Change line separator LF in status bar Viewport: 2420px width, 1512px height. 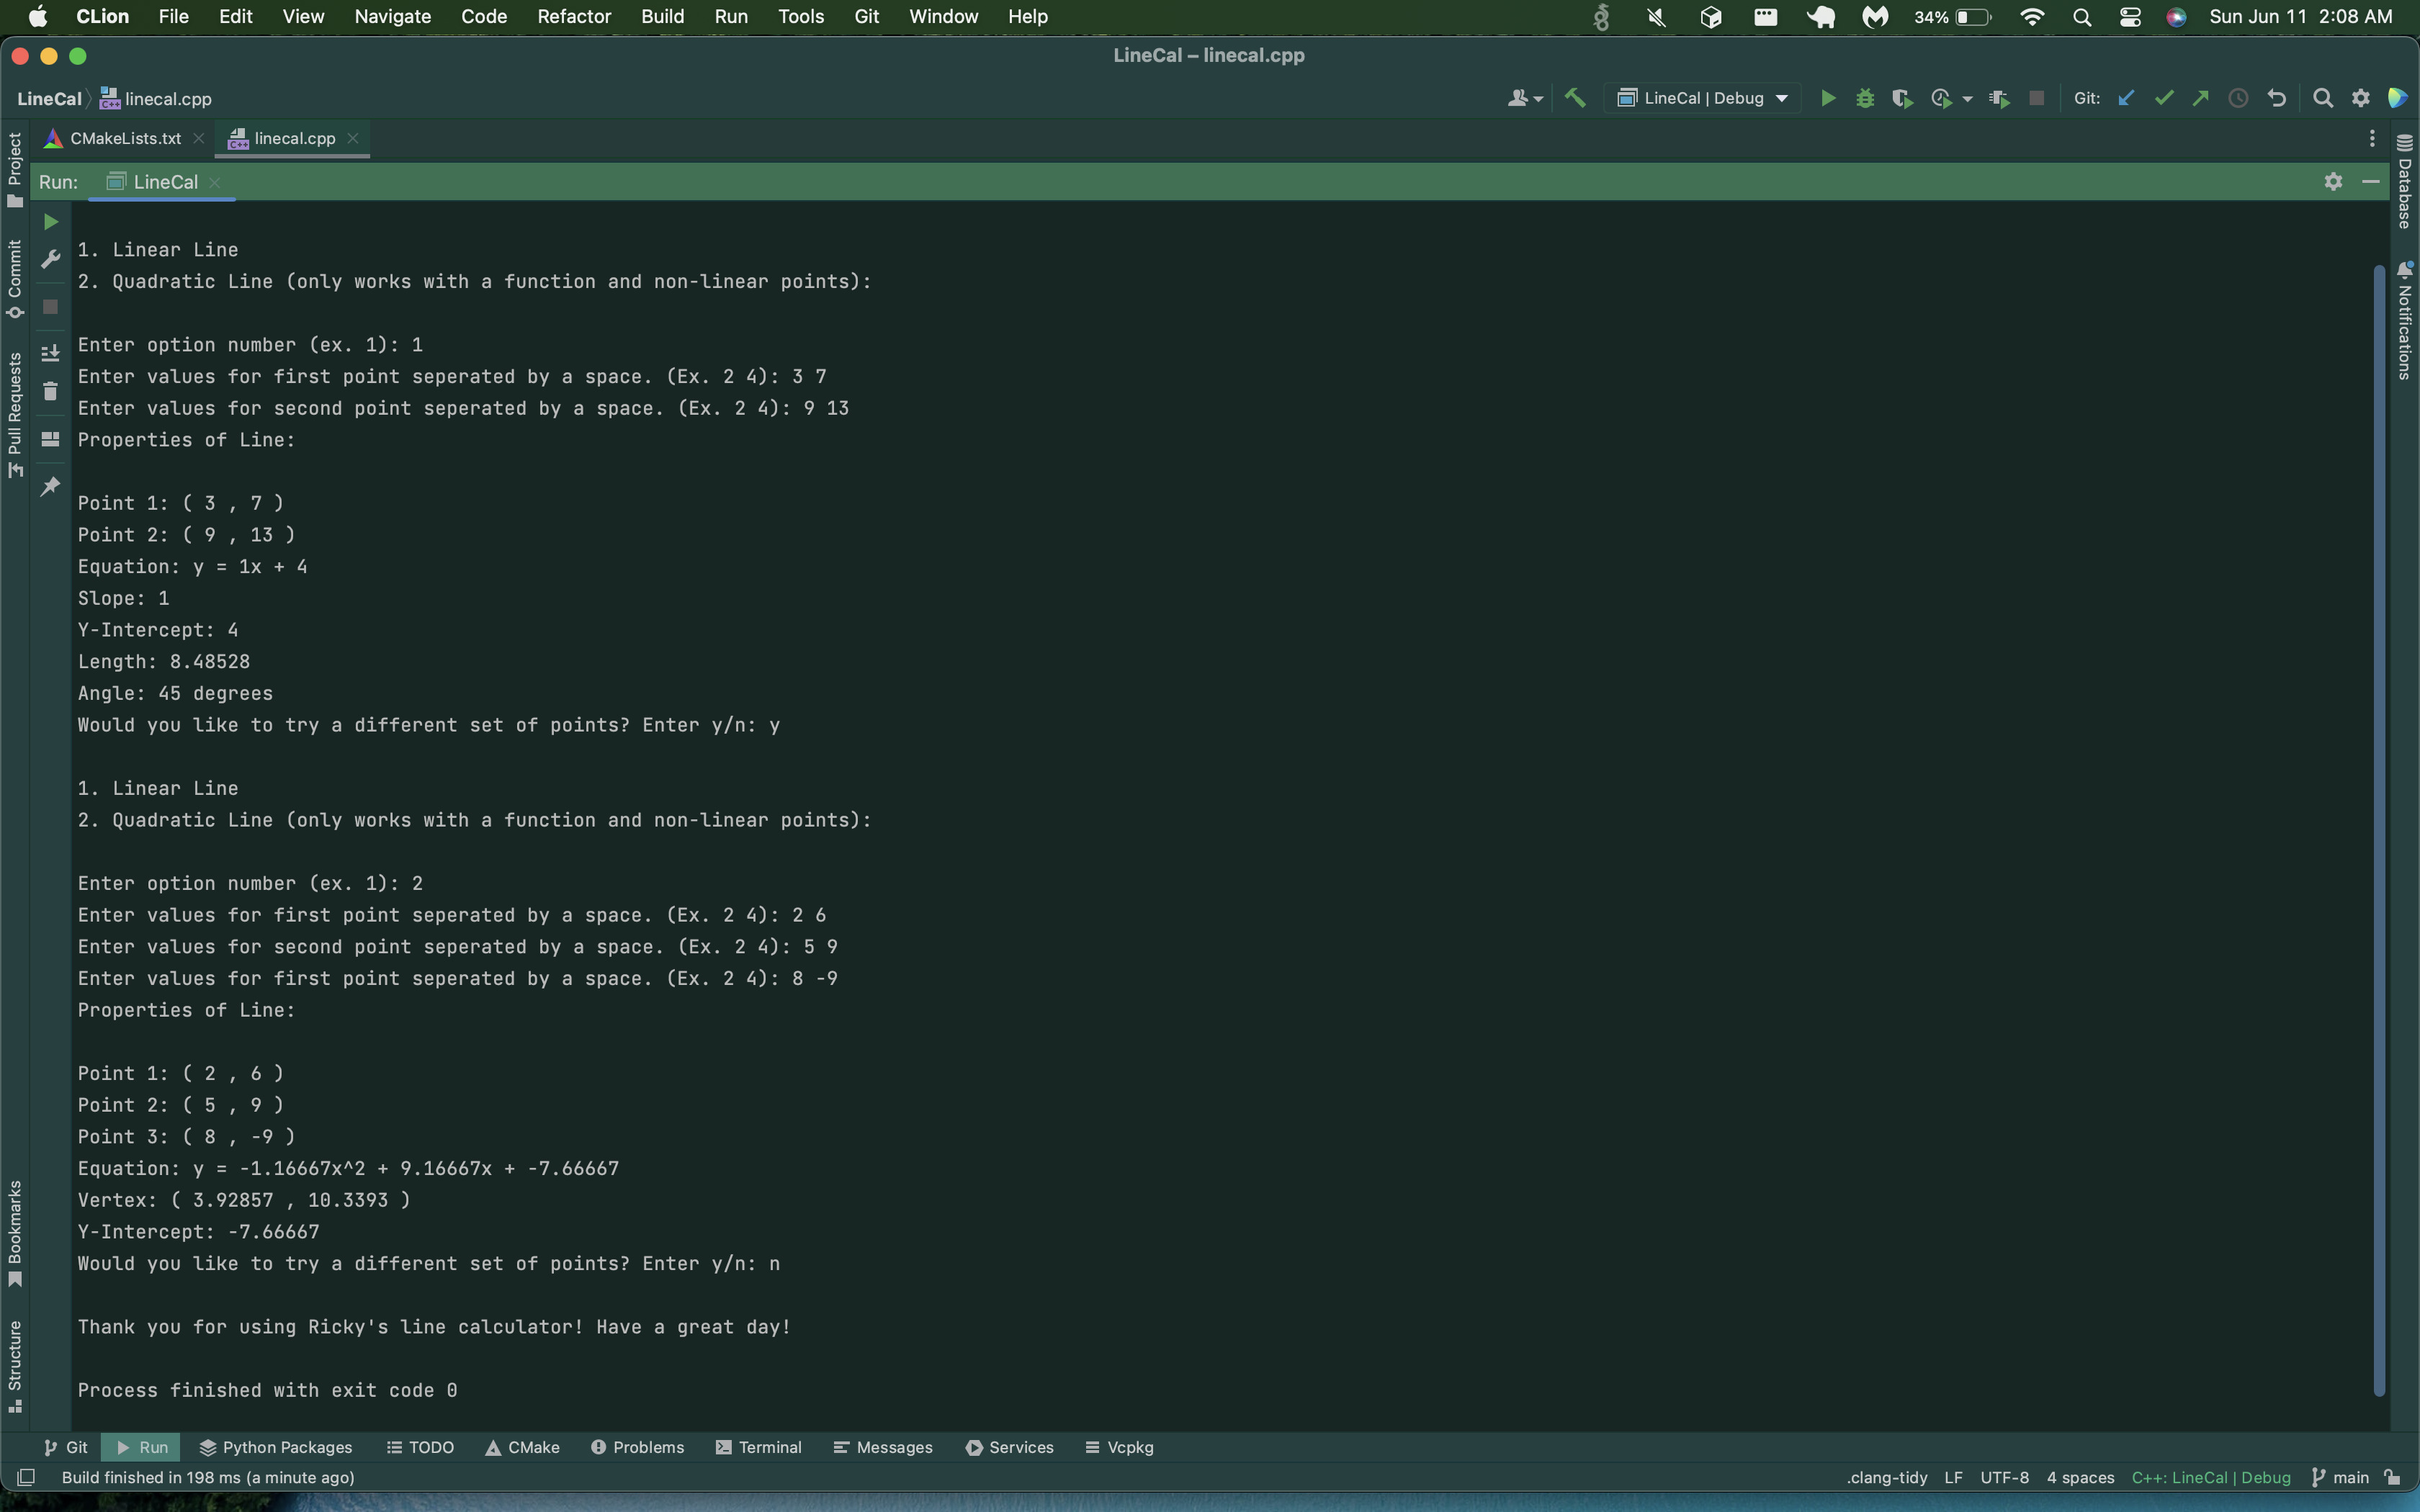click(1953, 1477)
